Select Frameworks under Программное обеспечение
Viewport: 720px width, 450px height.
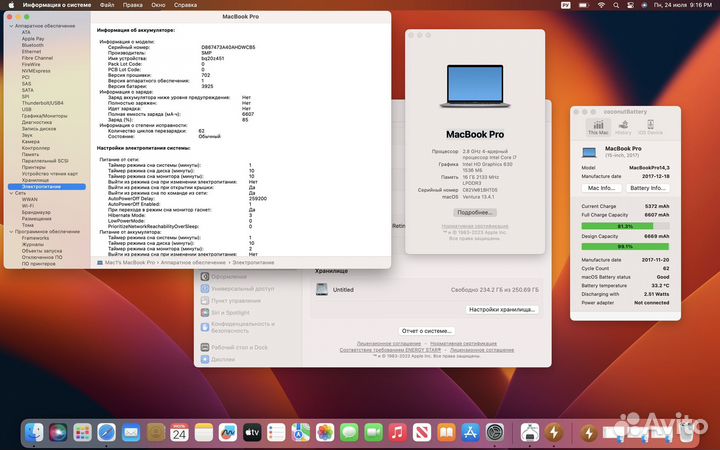[35, 238]
